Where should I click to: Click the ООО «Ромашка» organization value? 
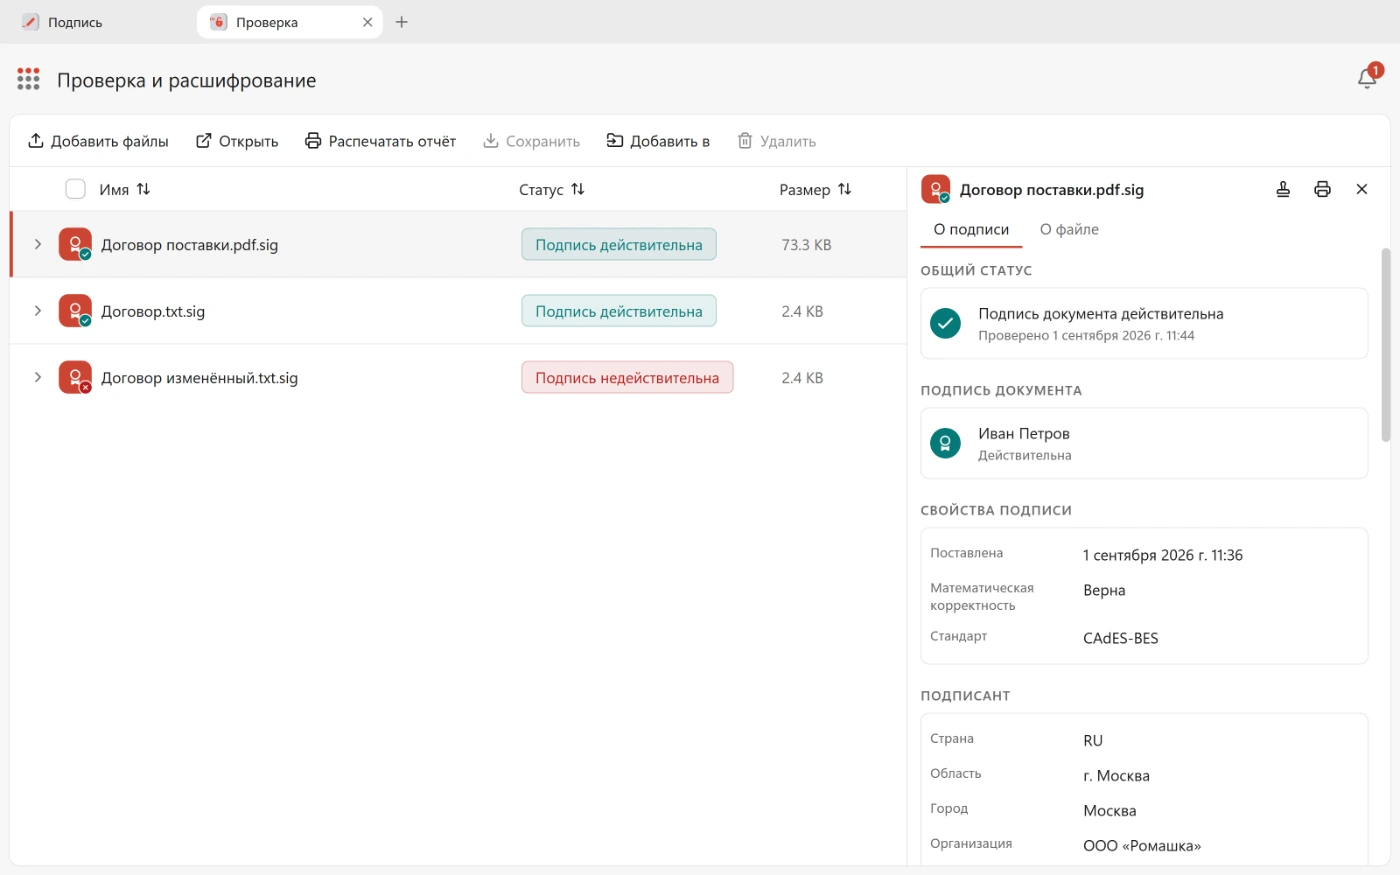click(x=1142, y=846)
